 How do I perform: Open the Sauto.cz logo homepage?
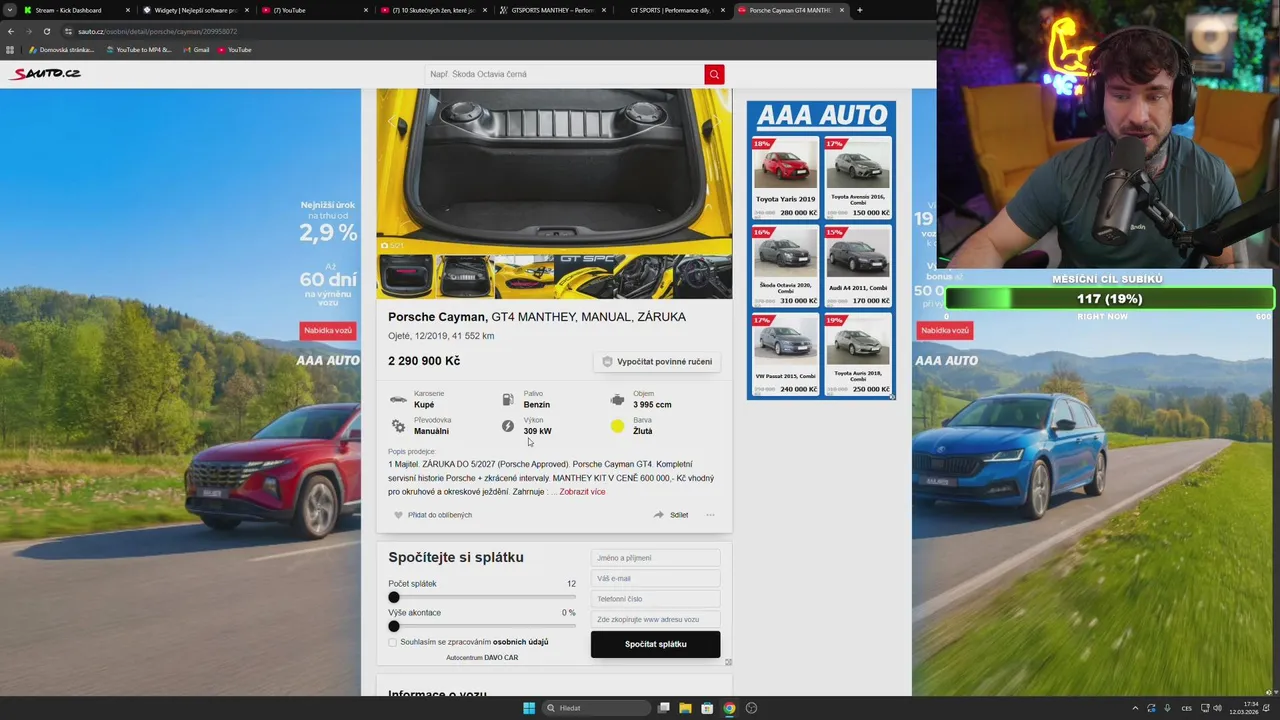coord(46,74)
